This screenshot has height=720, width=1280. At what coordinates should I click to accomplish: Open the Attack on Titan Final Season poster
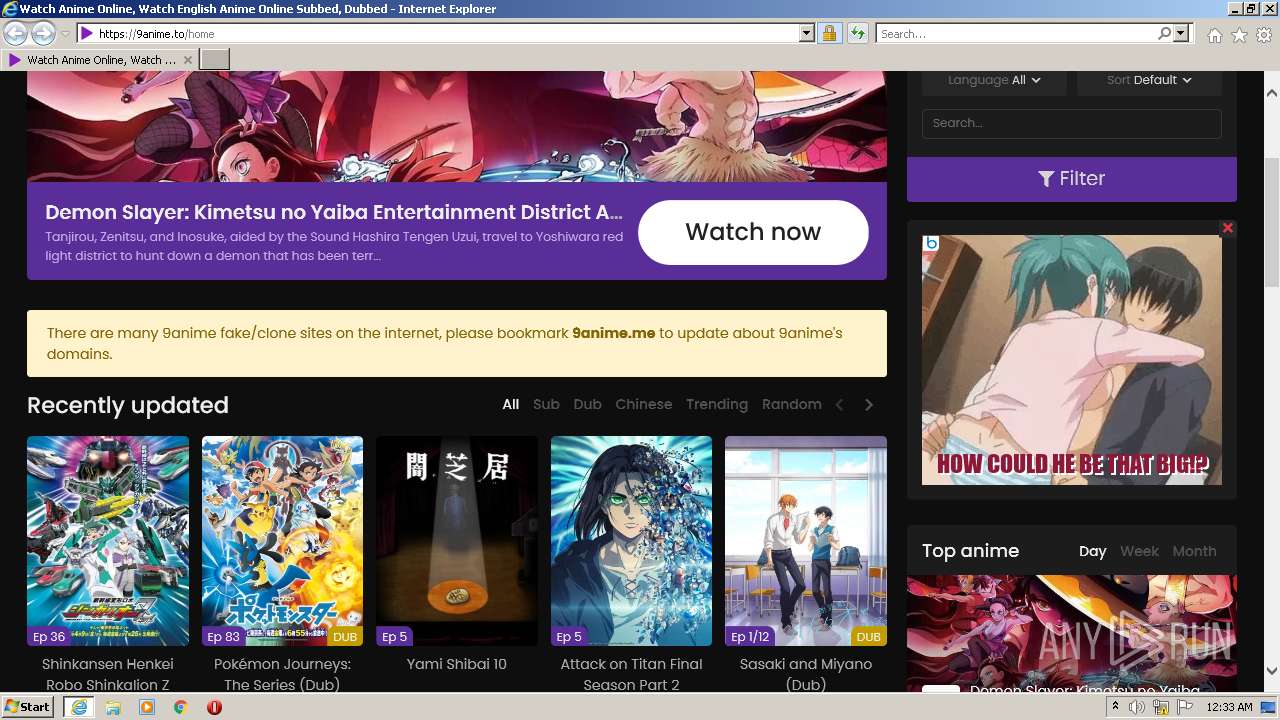pos(631,541)
